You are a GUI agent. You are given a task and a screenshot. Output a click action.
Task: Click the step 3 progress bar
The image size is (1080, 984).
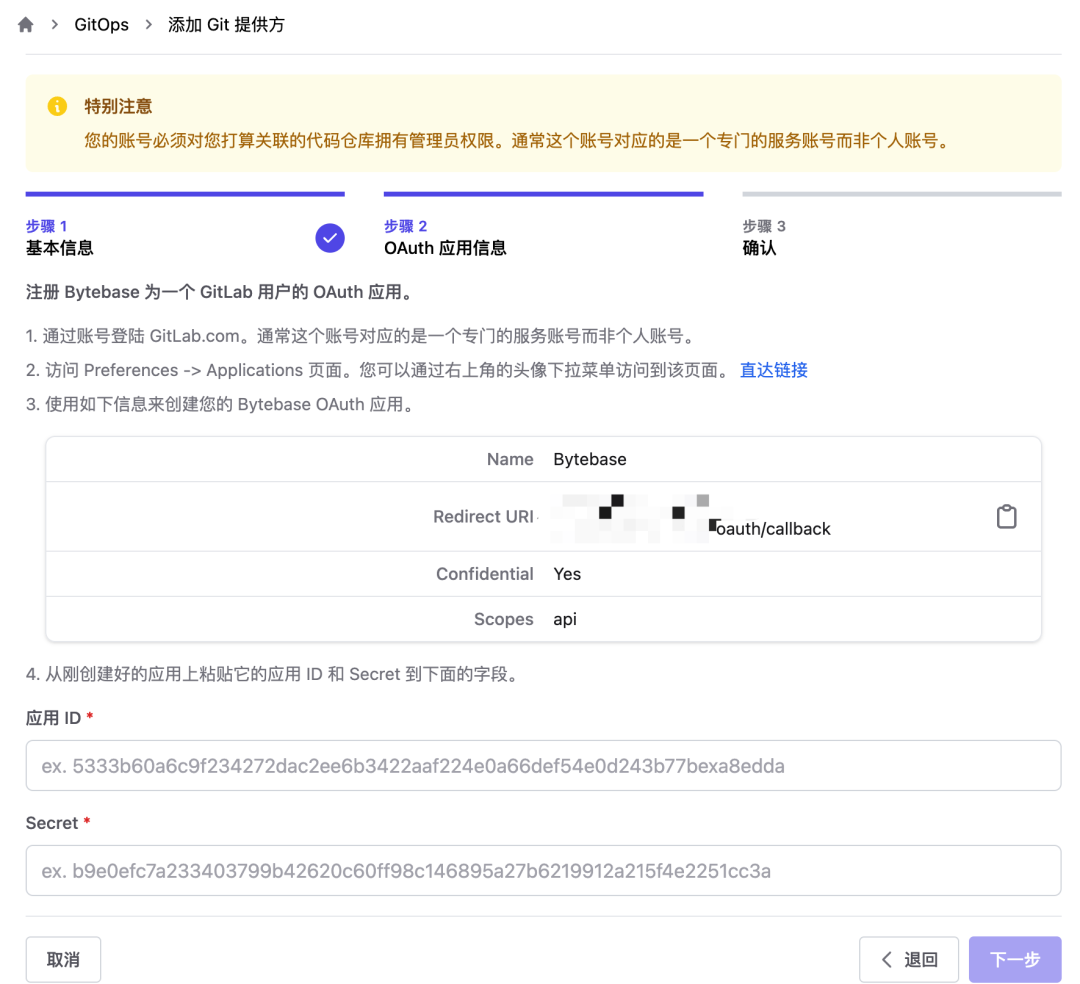(902, 194)
